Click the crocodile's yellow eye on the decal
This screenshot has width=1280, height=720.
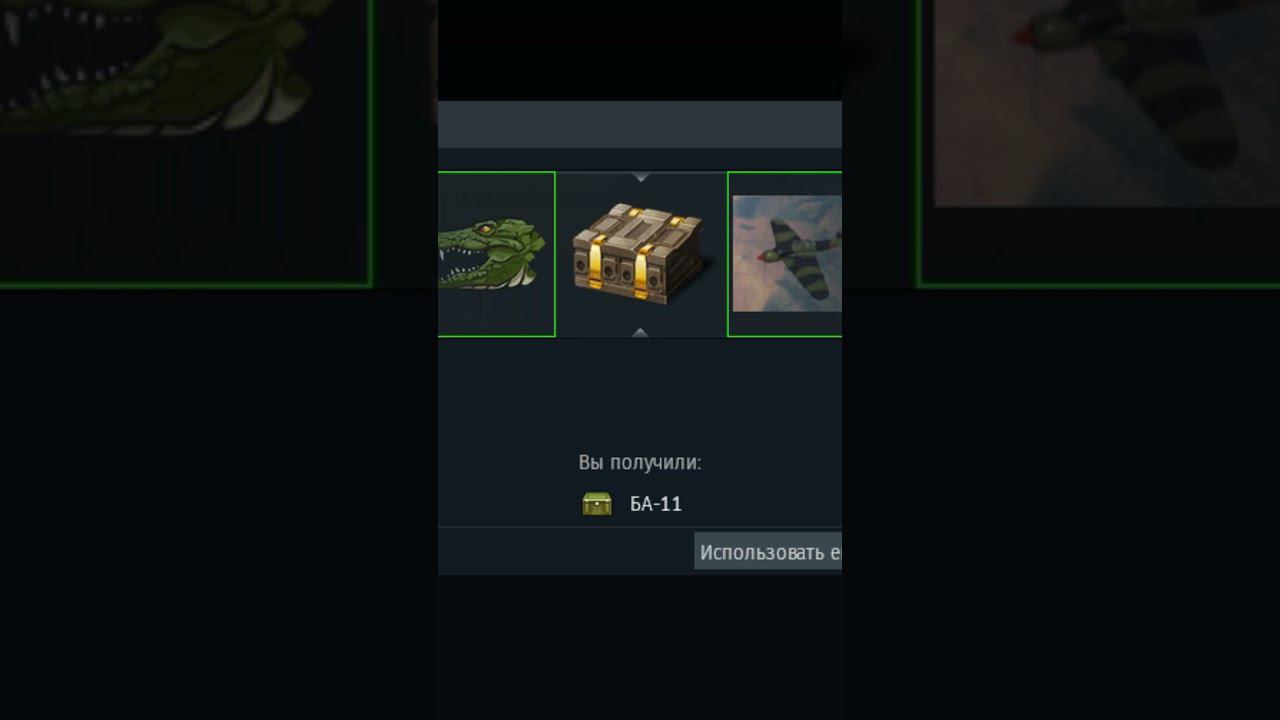point(485,230)
